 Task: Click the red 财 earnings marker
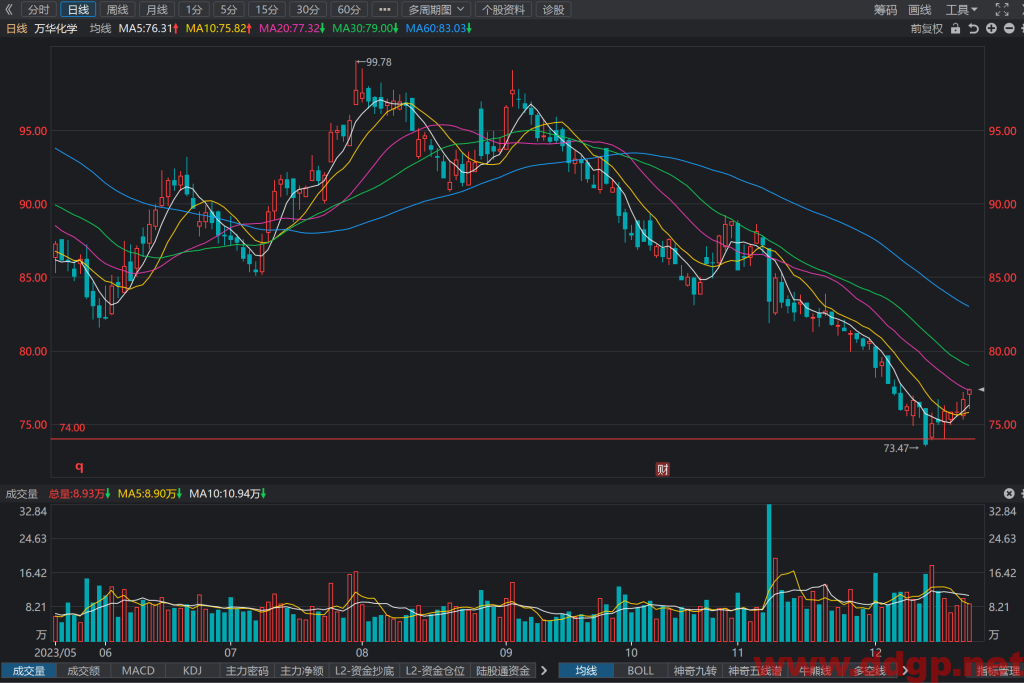(x=662, y=469)
